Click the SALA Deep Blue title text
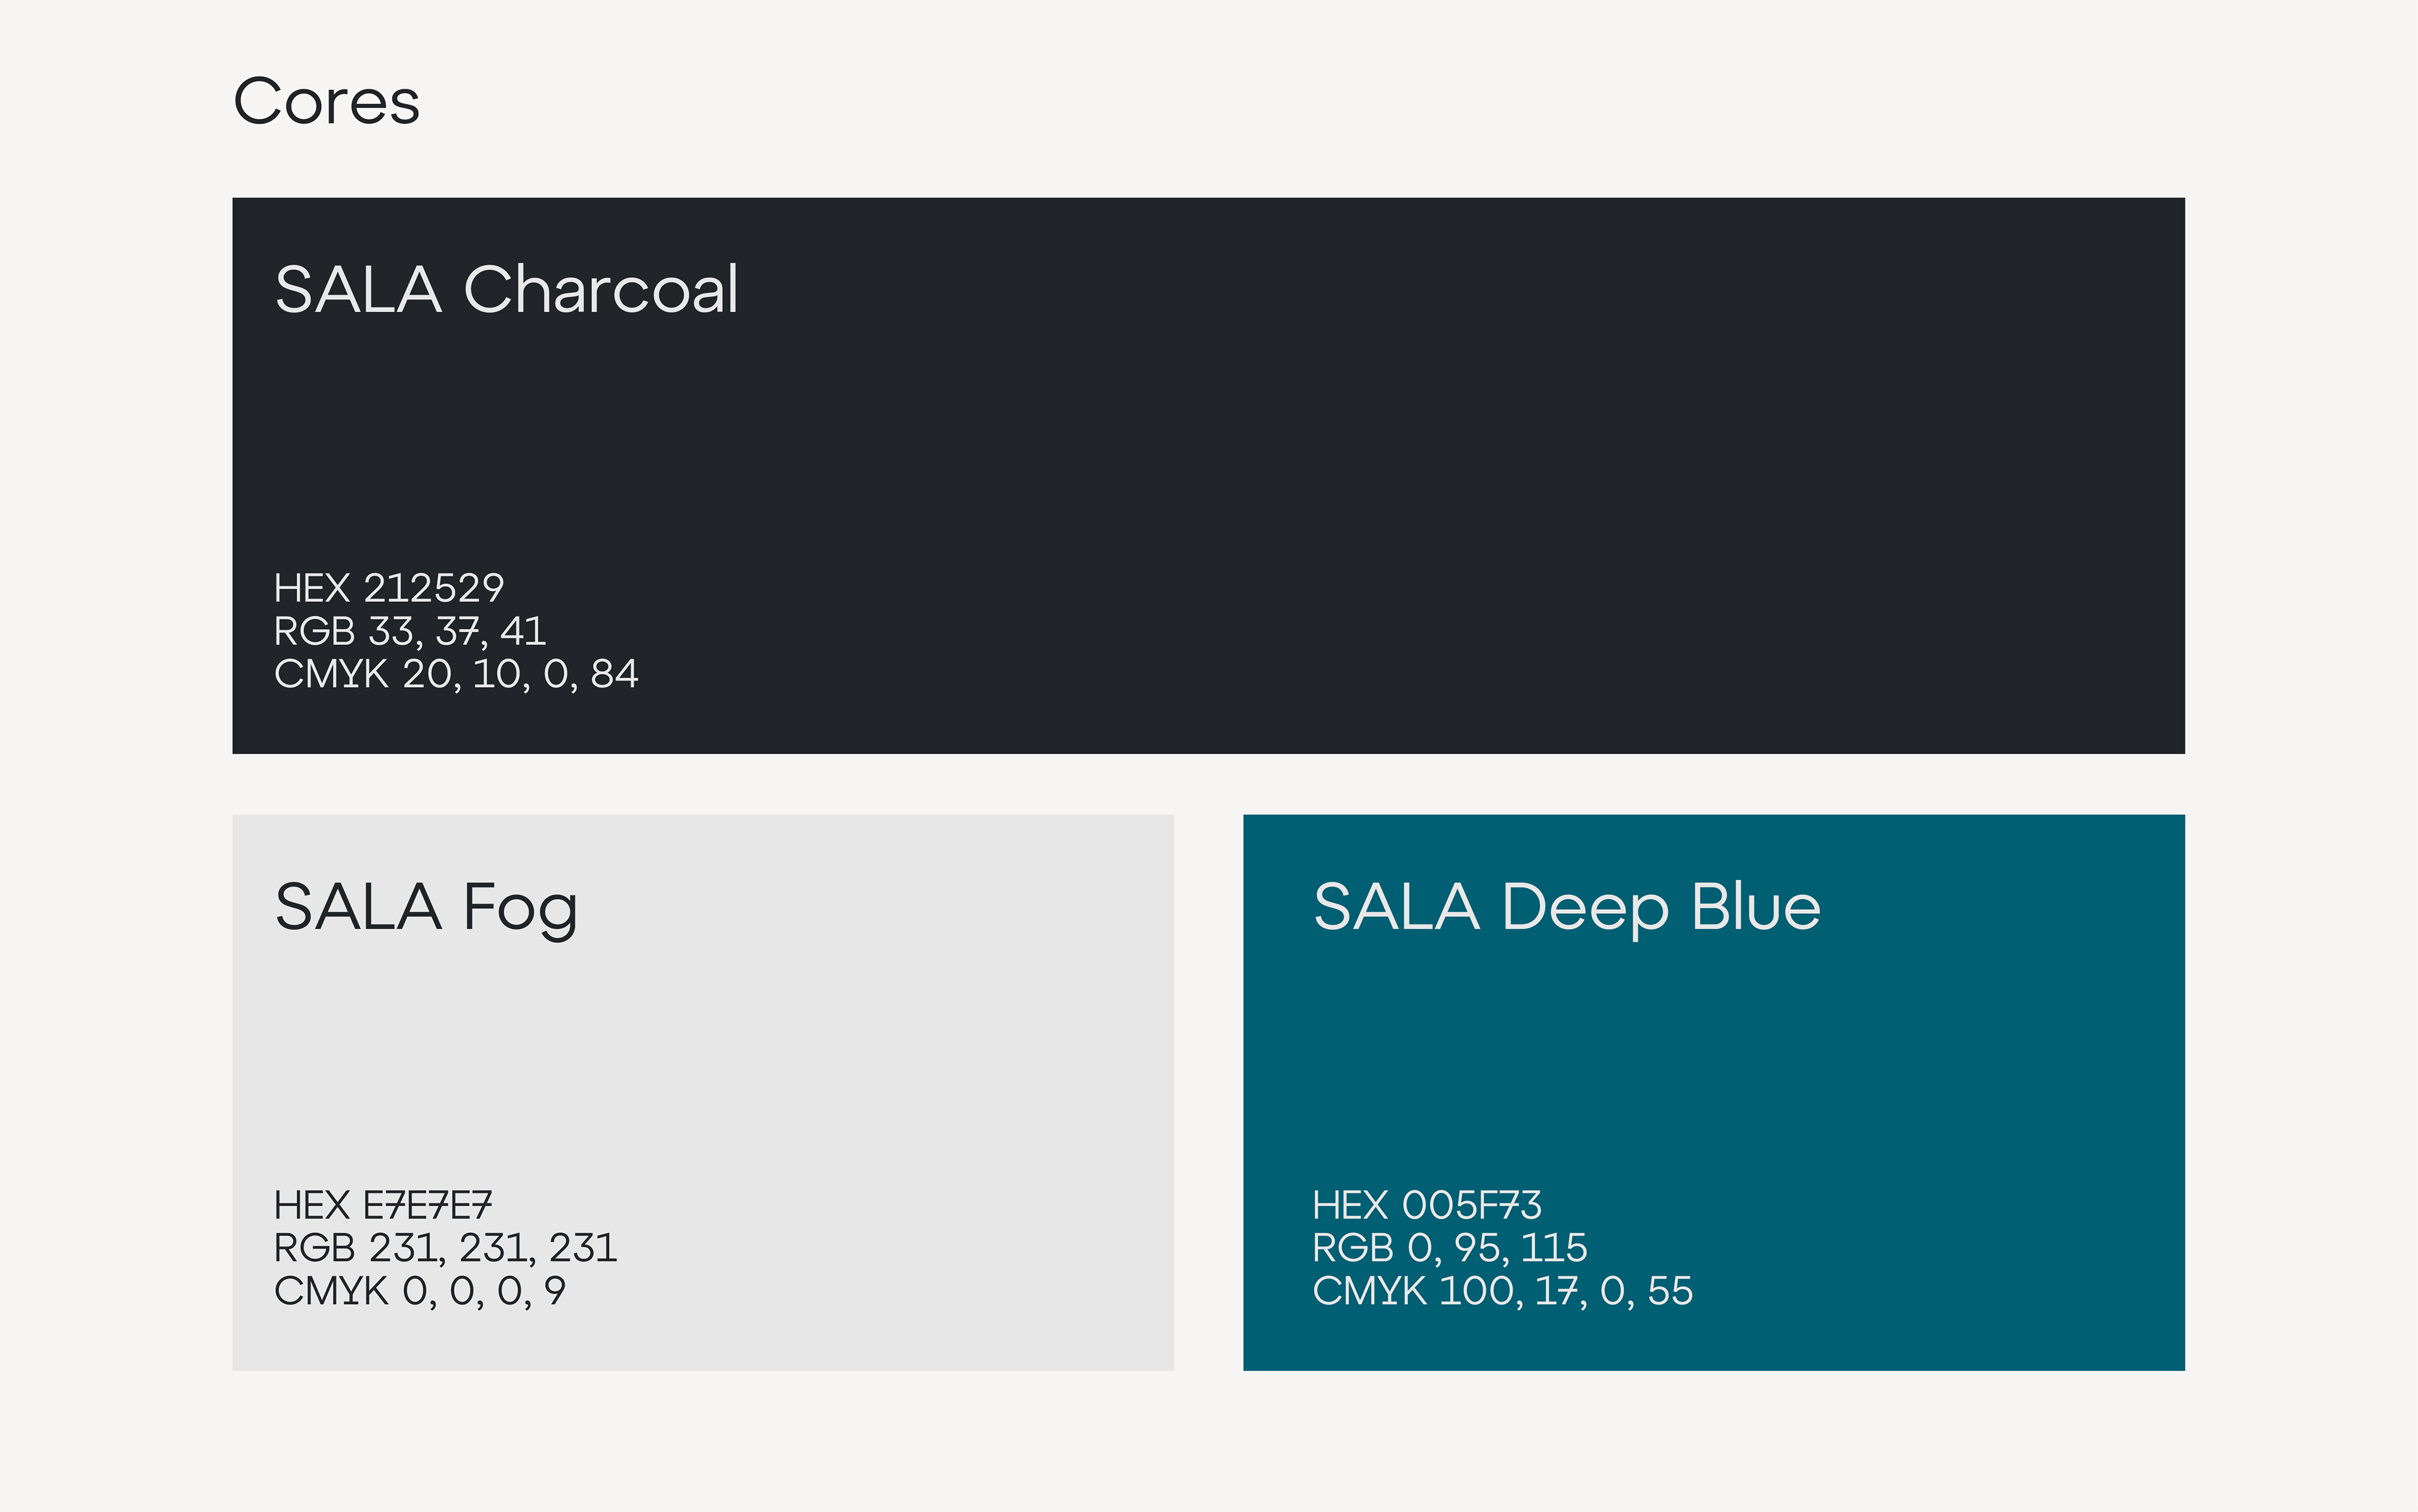The image size is (2418, 1512). [1566, 908]
